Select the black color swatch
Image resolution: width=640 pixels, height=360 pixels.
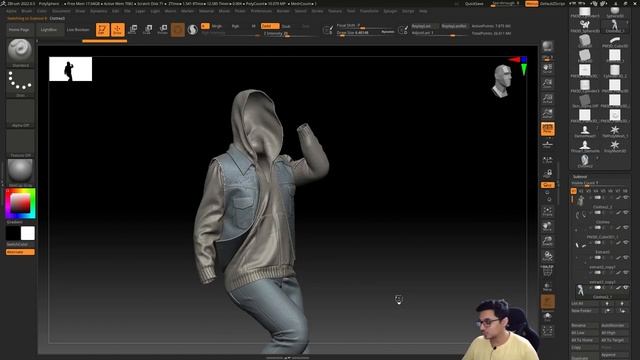13,233
